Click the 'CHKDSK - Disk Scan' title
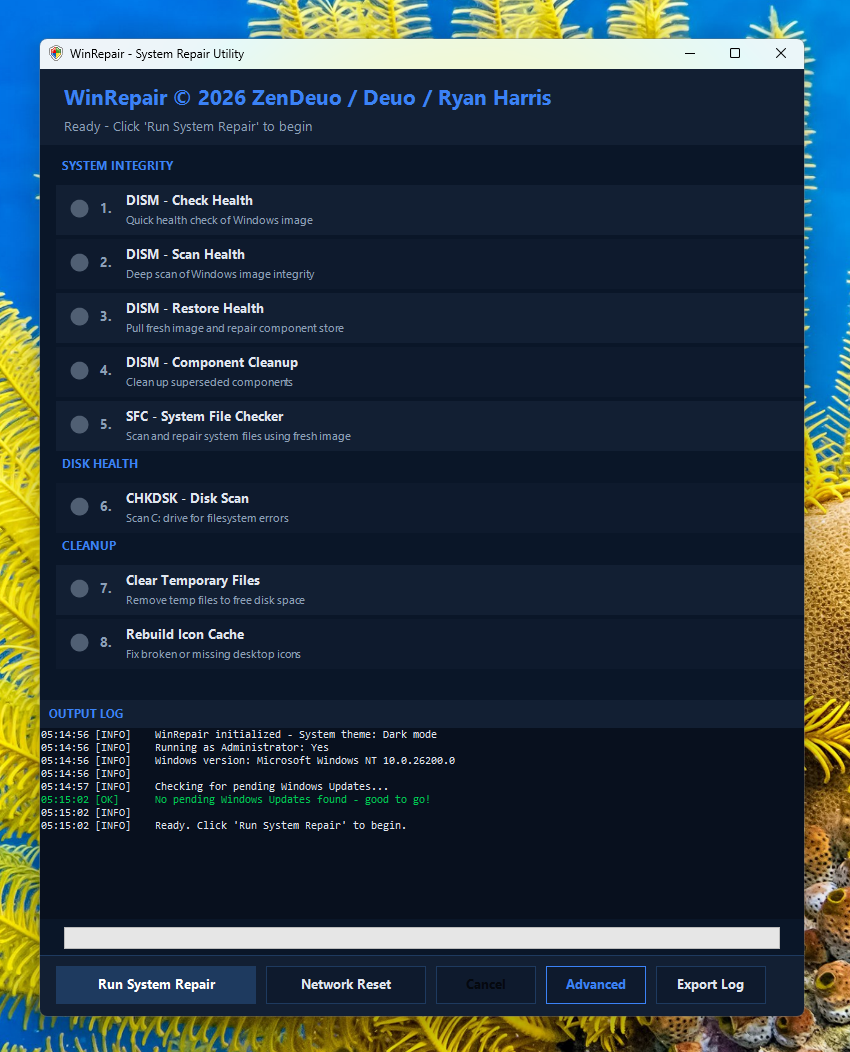Screen dimensions: 850x1052 [187, 498]
